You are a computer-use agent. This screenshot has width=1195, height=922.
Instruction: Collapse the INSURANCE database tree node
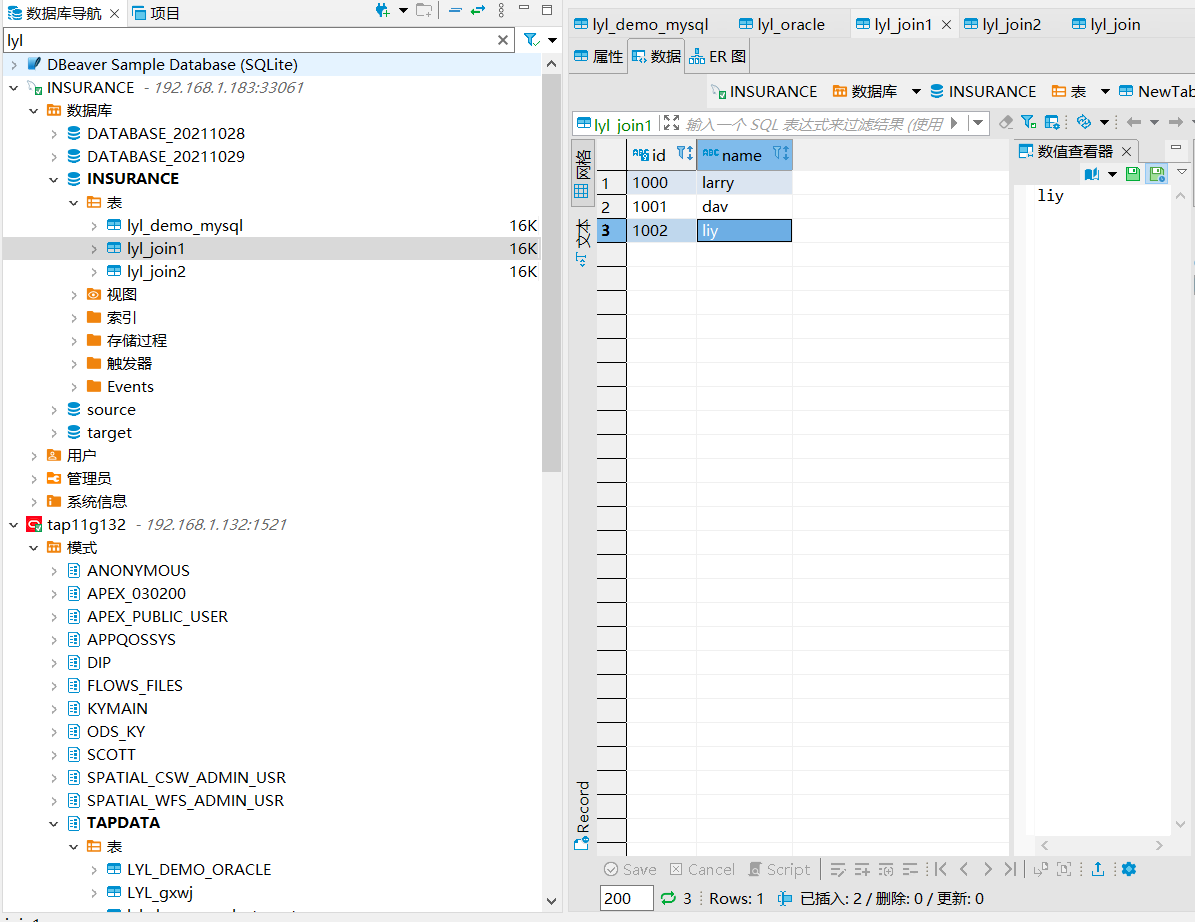pos(53,179)
